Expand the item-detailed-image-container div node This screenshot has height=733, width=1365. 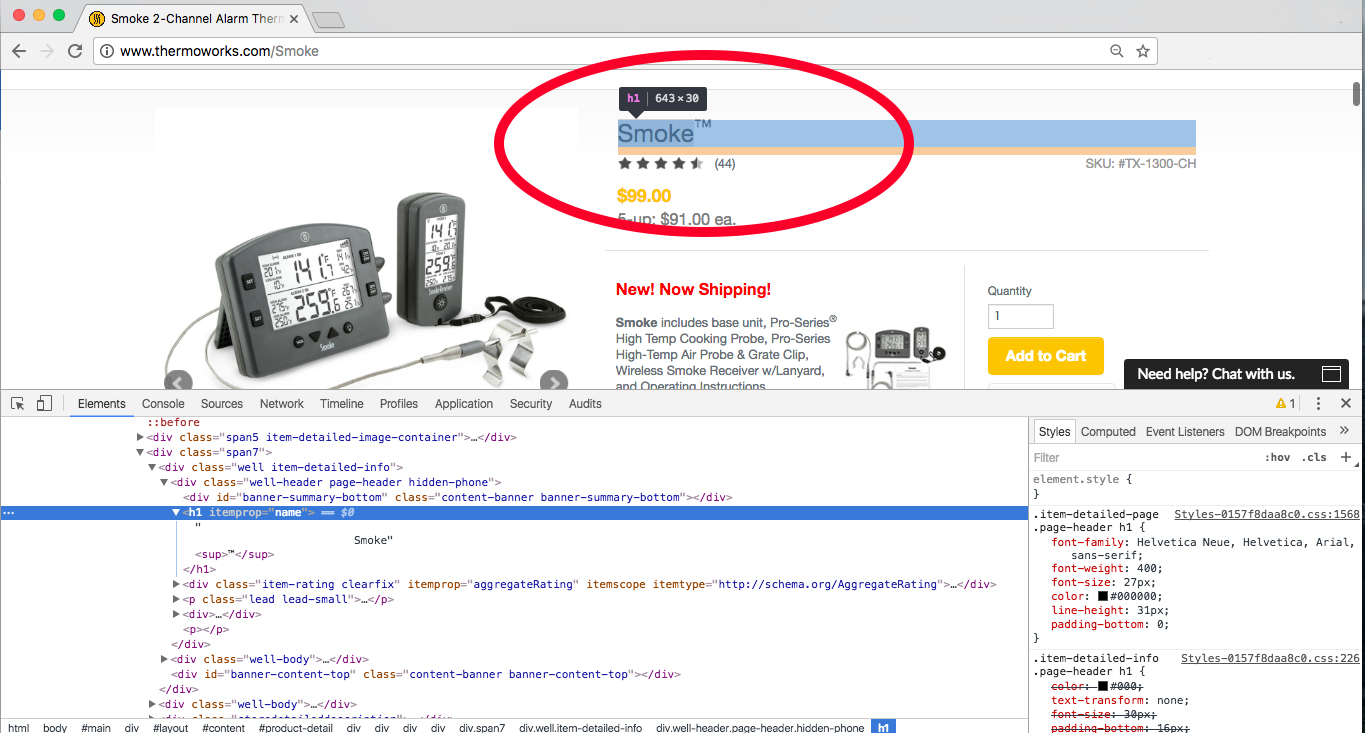pos(141,438)
